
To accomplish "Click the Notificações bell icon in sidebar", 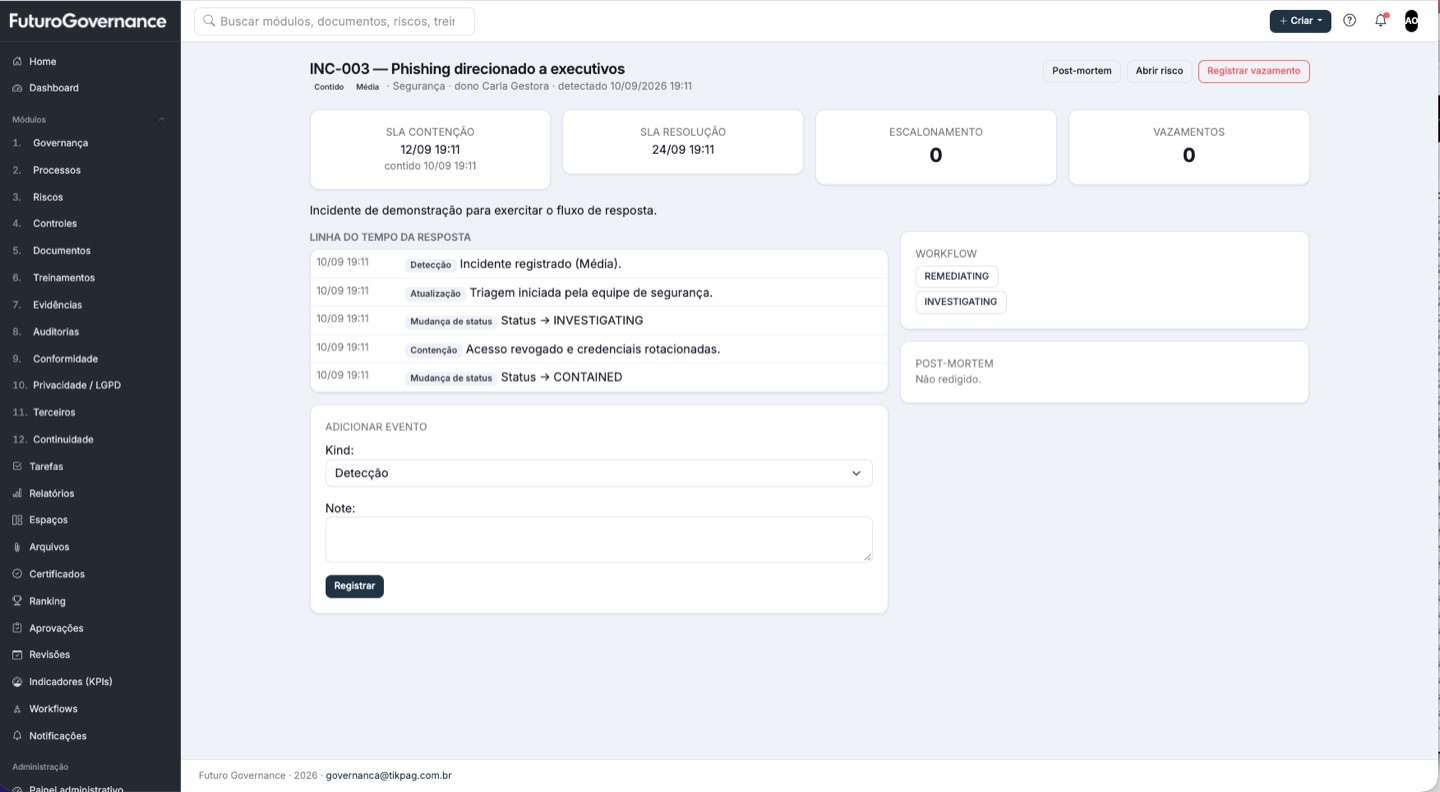I will (17, 736).
